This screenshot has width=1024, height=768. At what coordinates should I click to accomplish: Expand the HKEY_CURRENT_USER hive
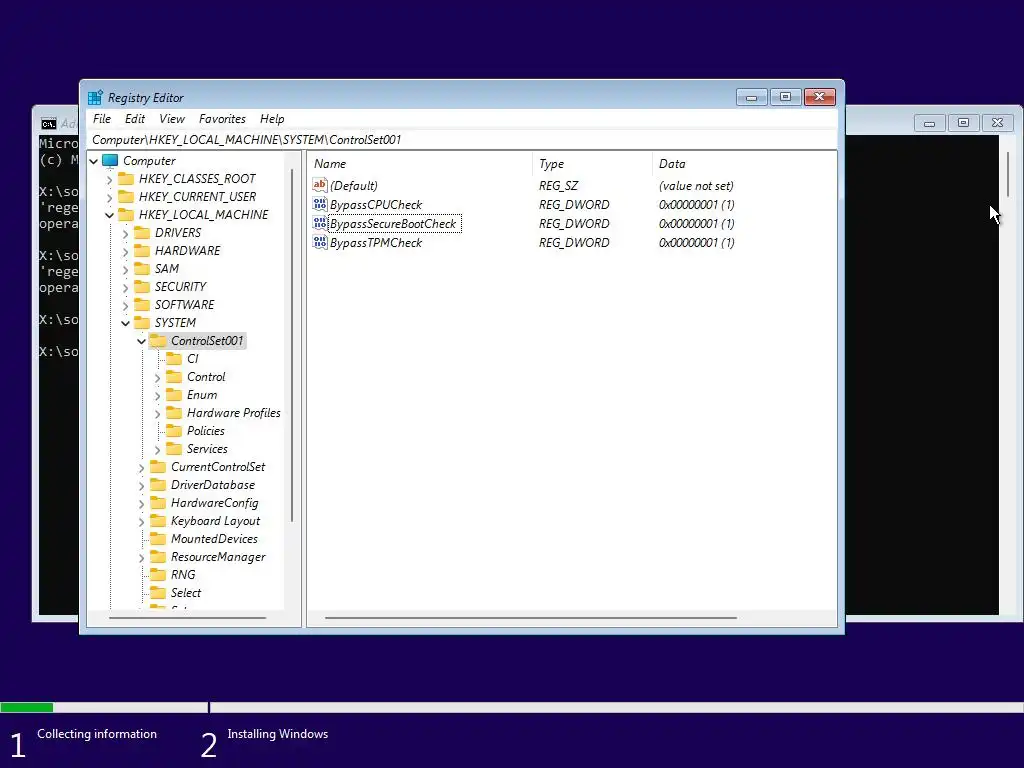[x=109, y=197]
